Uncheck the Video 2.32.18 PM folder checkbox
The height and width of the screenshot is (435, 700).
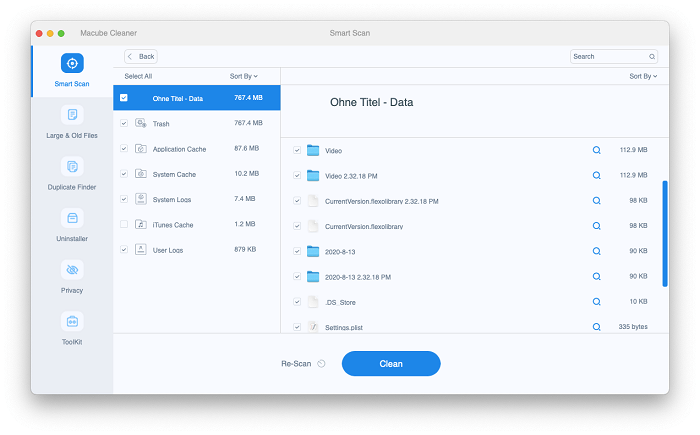[x=297, y=175]
